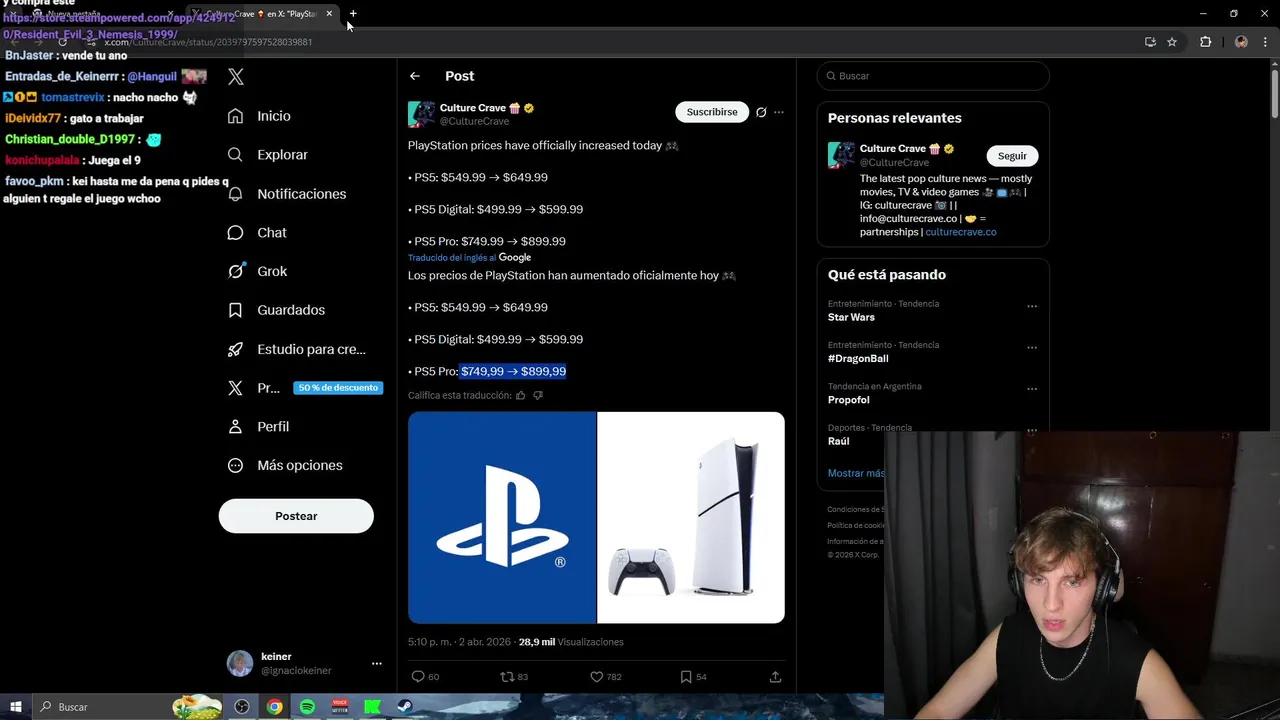Click keiner profile avatar at bottom
Image resolution: width=1280 pixels, height=720 pixels.
point(240,663)
